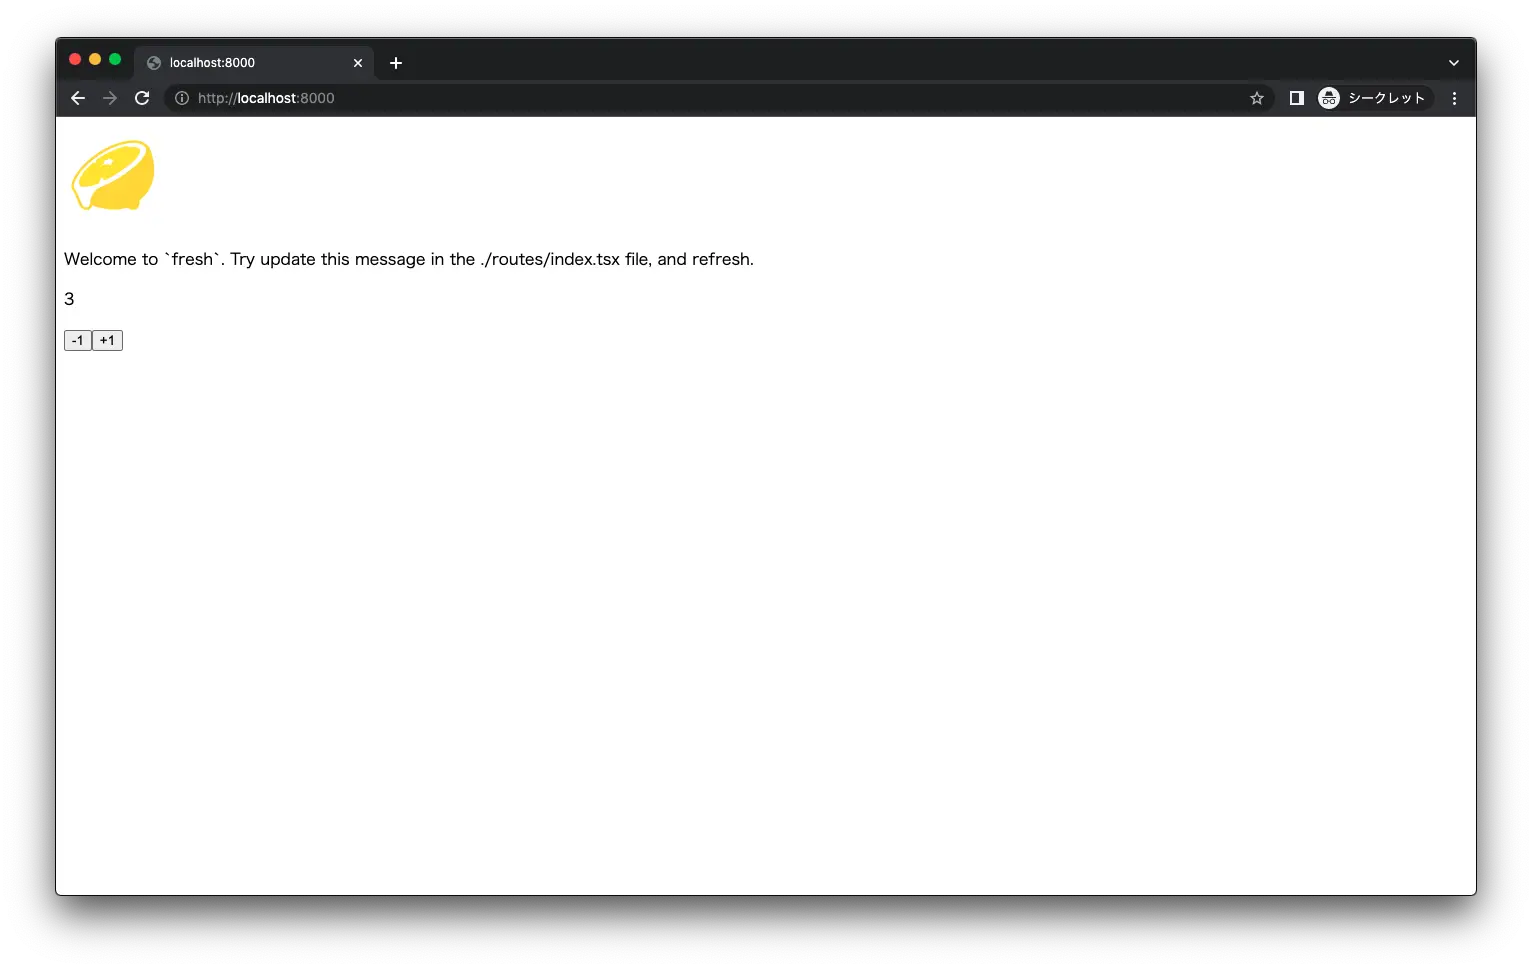Open the incognito シークレット profile indicator
Image resolution: width=1532 pixels, height=969 pixels.
tap(1373, 98)
